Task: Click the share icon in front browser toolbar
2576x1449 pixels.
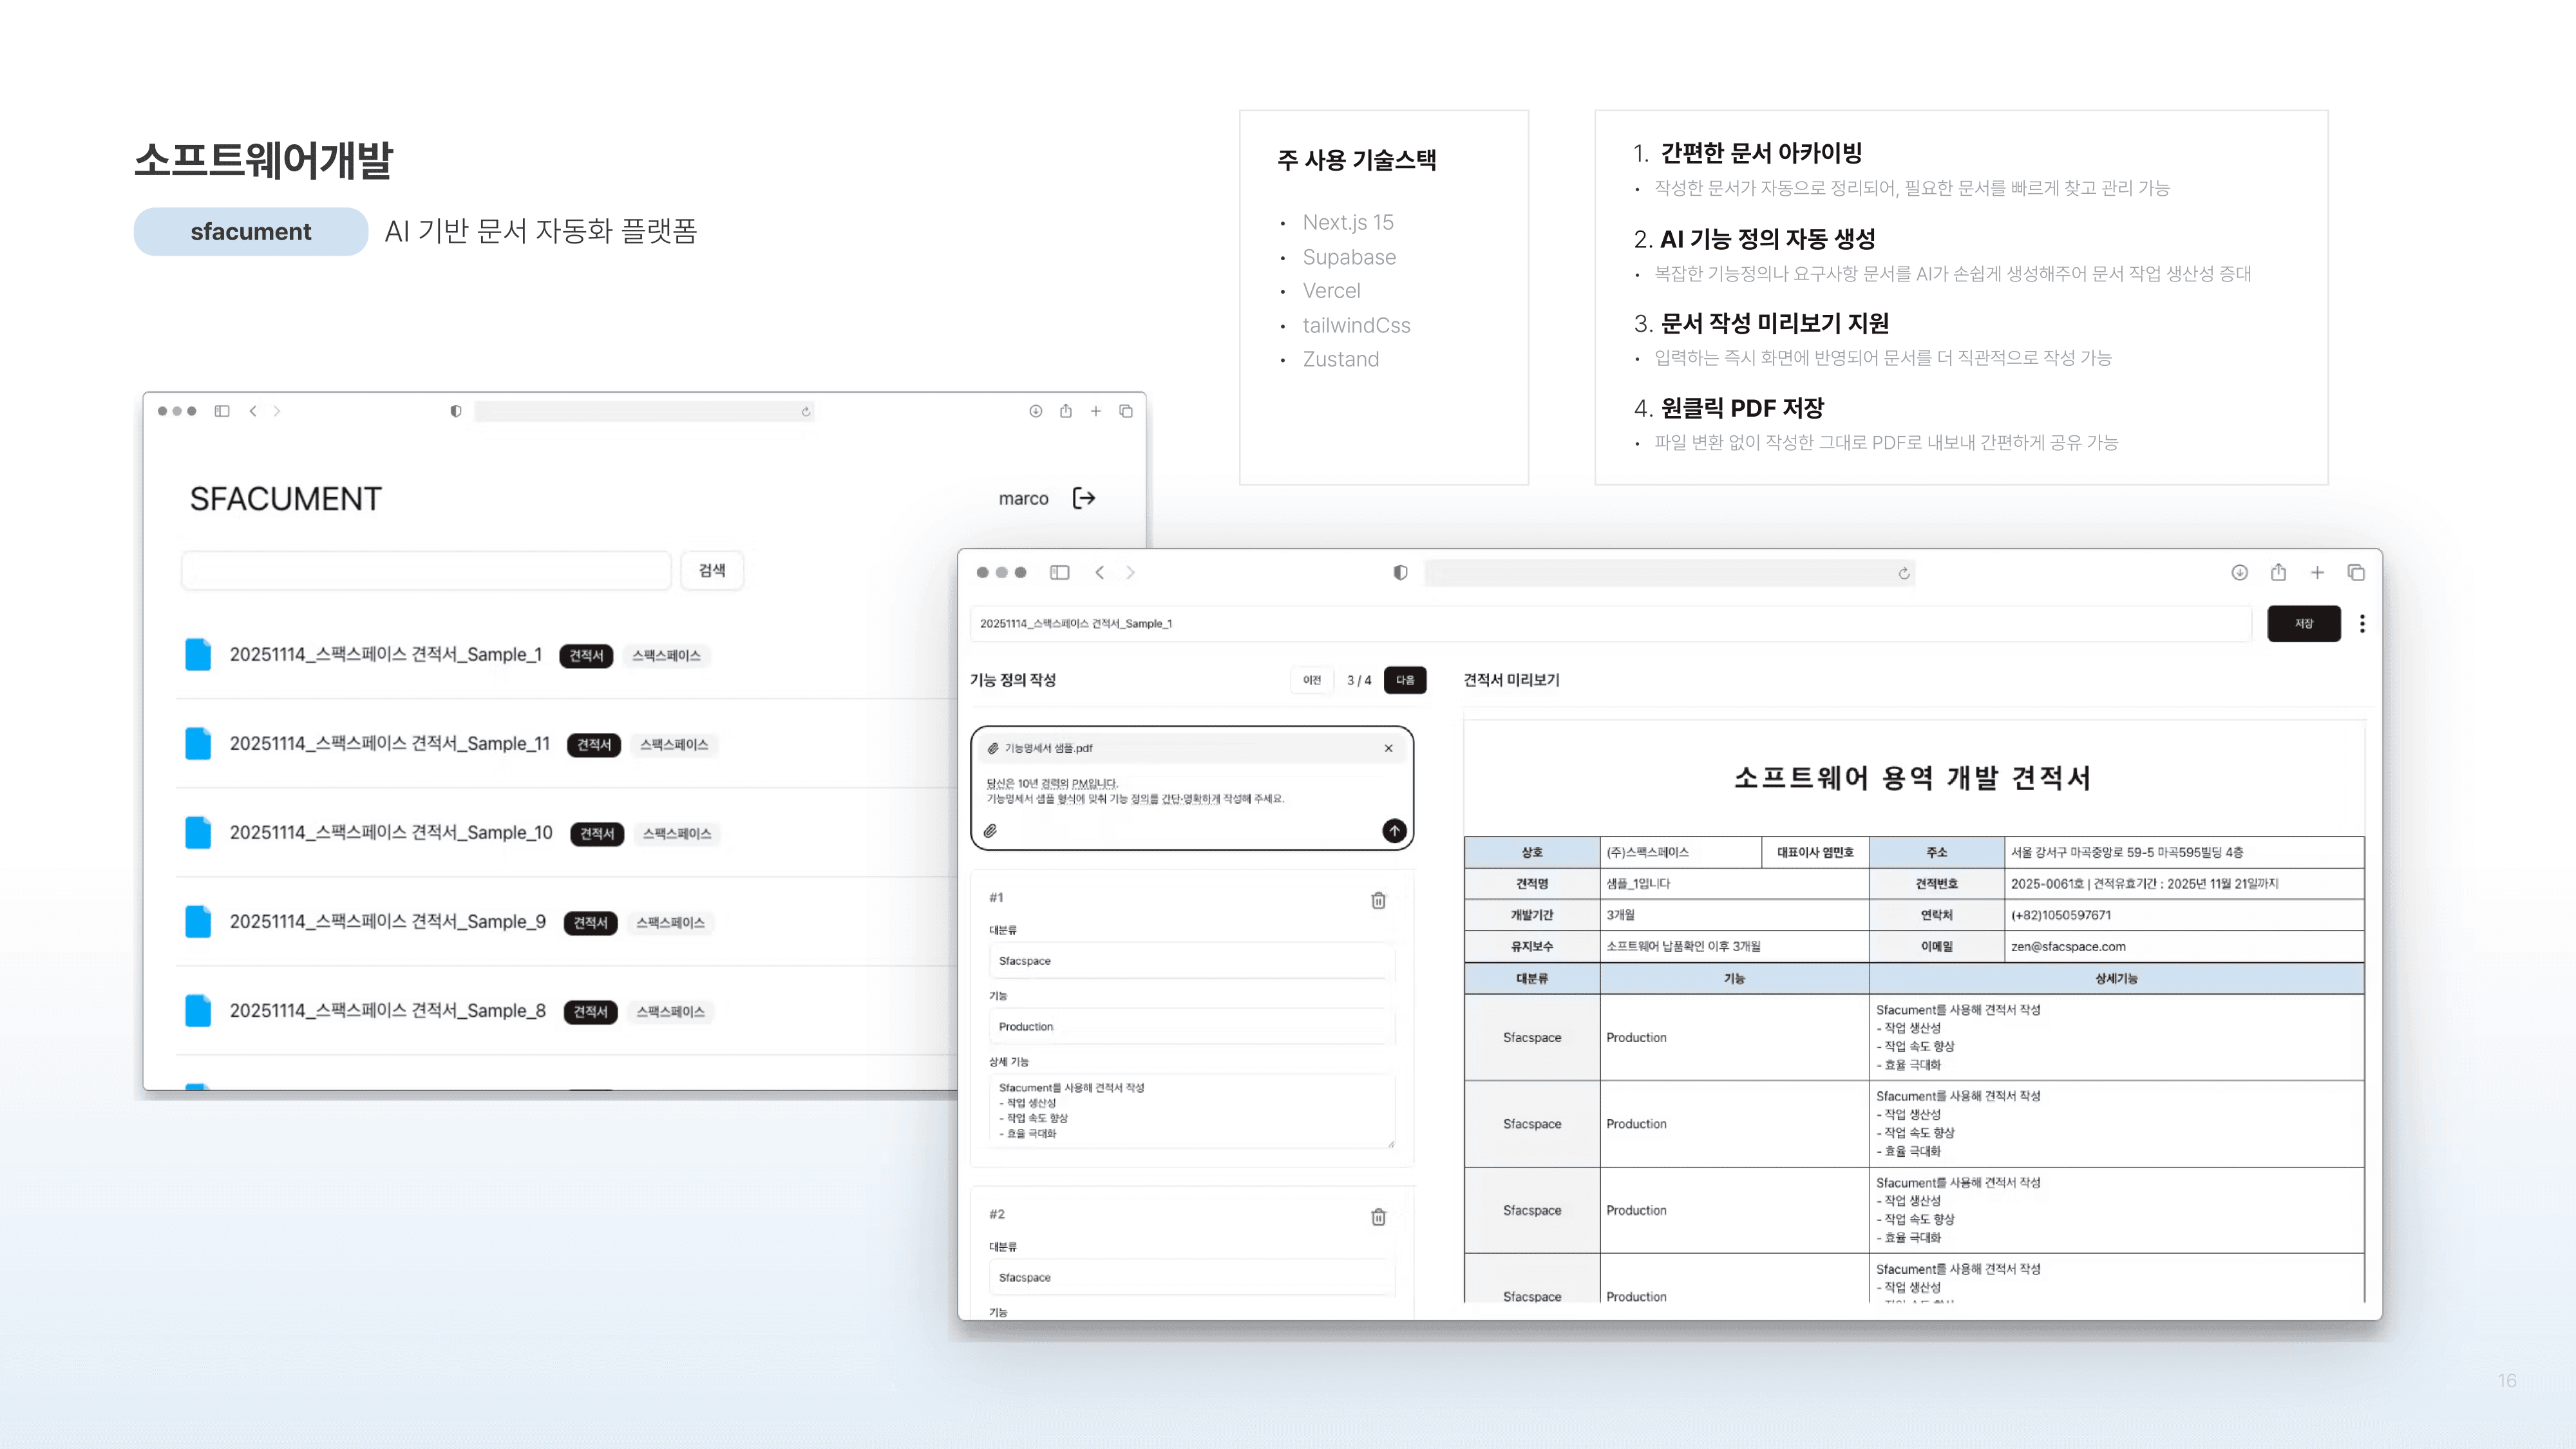Action: click(x=2278, y=572)
